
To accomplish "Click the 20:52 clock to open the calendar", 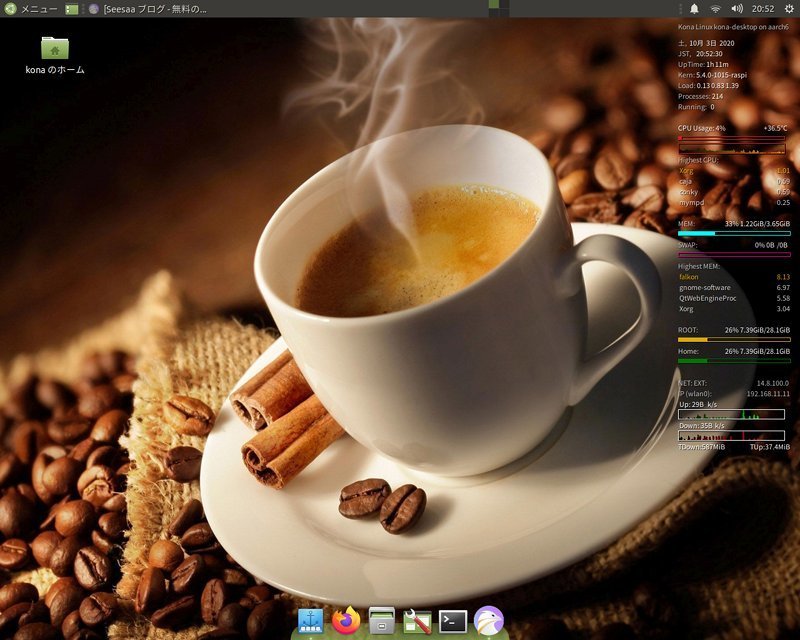I will click(763, 9).
